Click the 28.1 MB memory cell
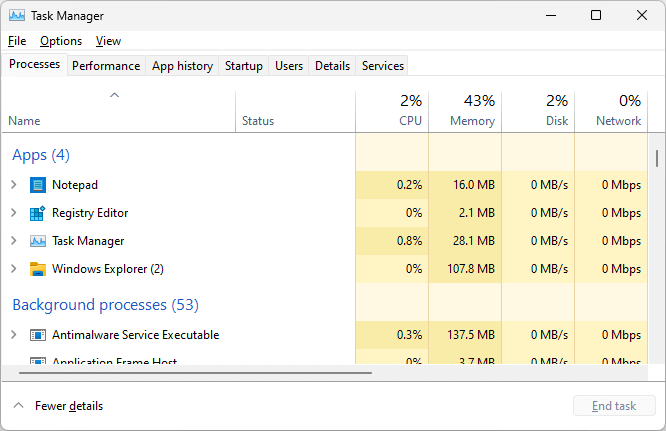Viewport: 666px width, 431px height. point(465,241)
